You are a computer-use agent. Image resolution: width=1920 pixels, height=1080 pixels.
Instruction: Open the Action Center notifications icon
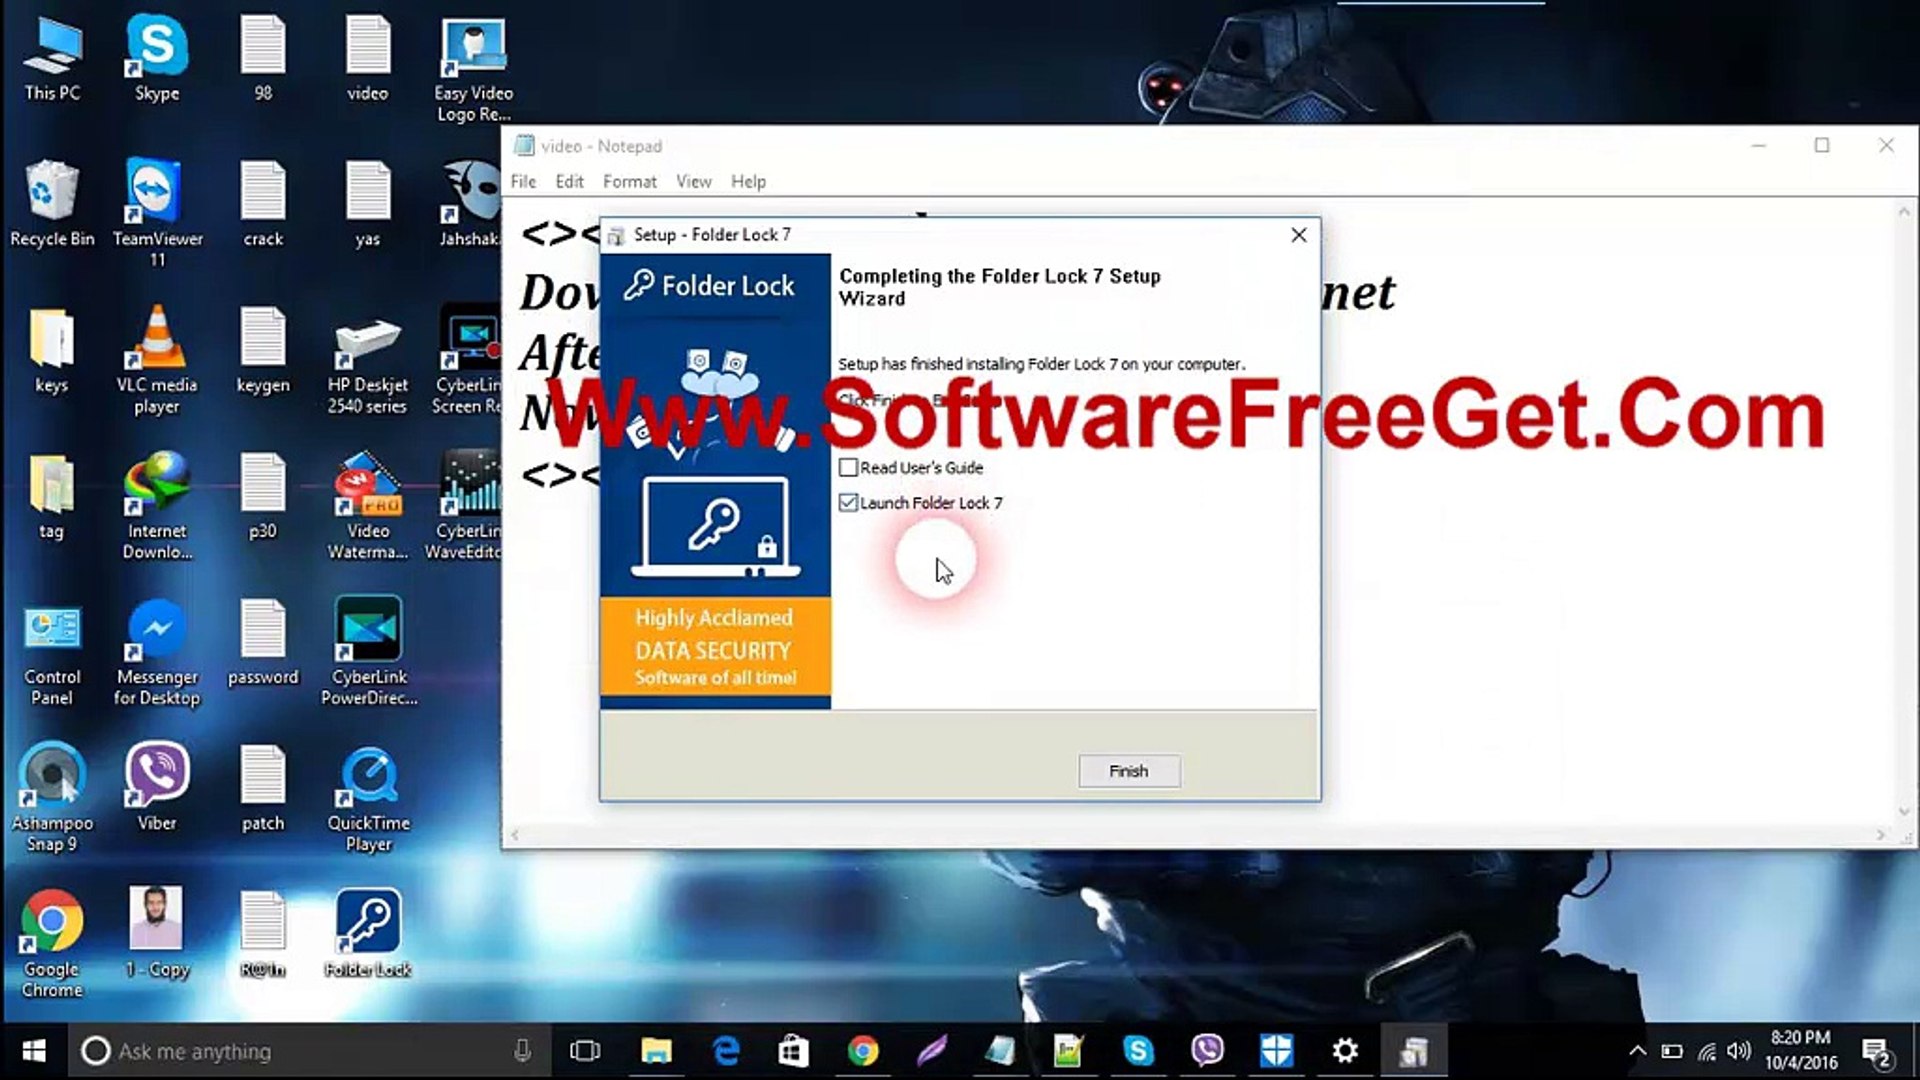[1876, 1052]
